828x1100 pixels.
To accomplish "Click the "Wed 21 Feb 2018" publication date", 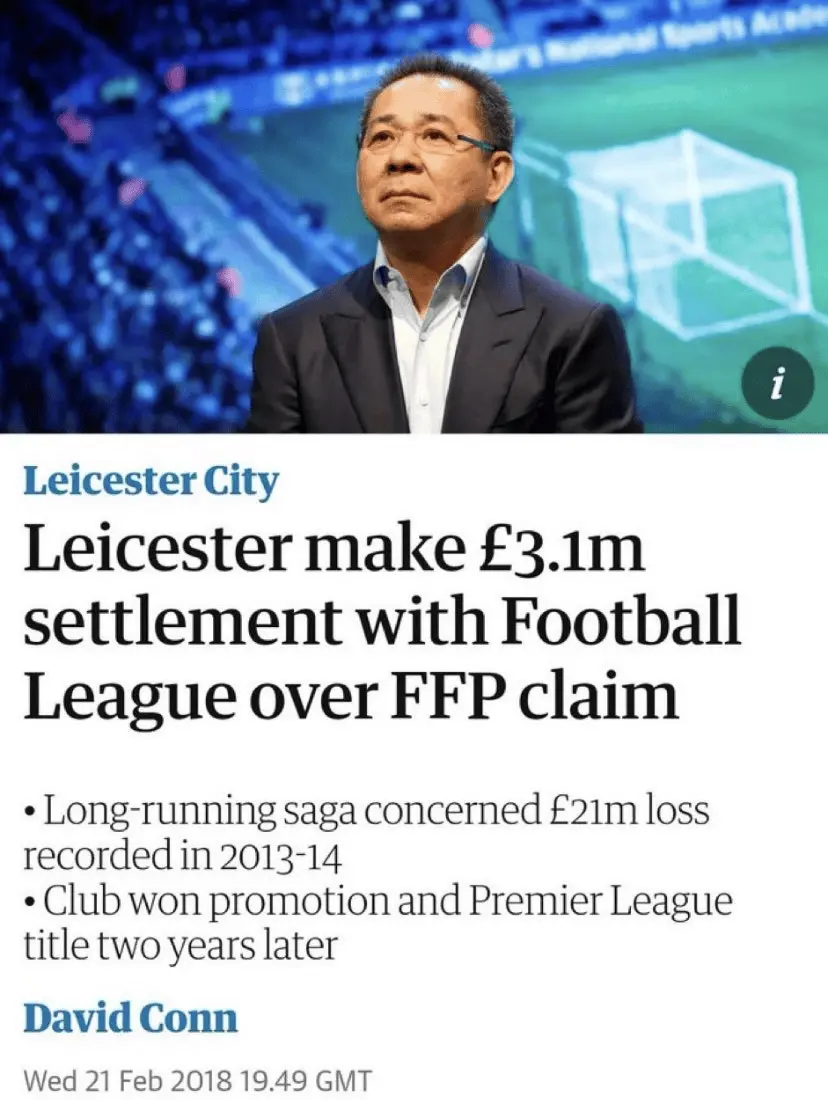I will pyautogui.click(x=126, y=1080).
